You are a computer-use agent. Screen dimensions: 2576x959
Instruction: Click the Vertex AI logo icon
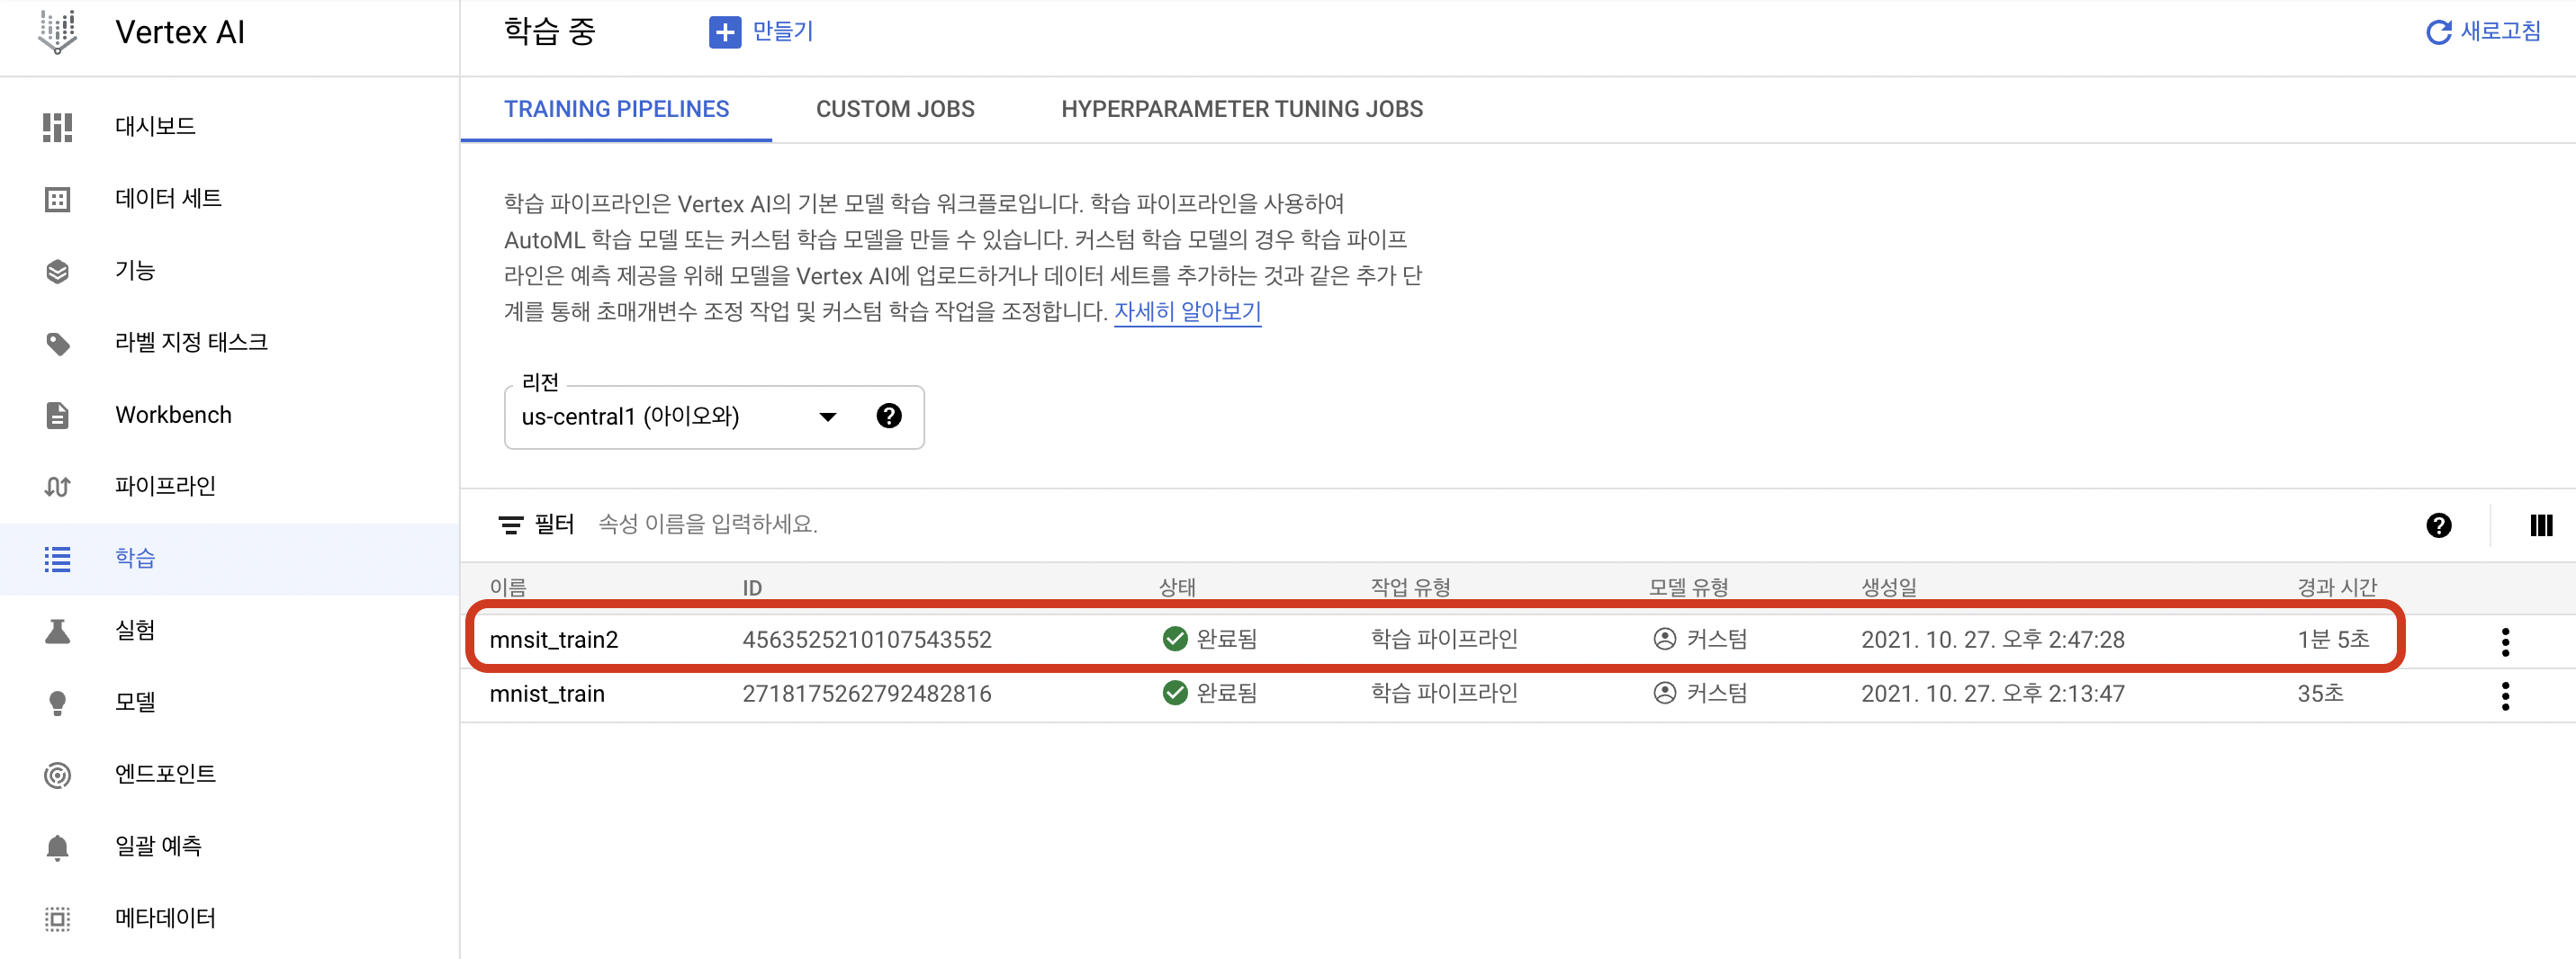[57, 32]
